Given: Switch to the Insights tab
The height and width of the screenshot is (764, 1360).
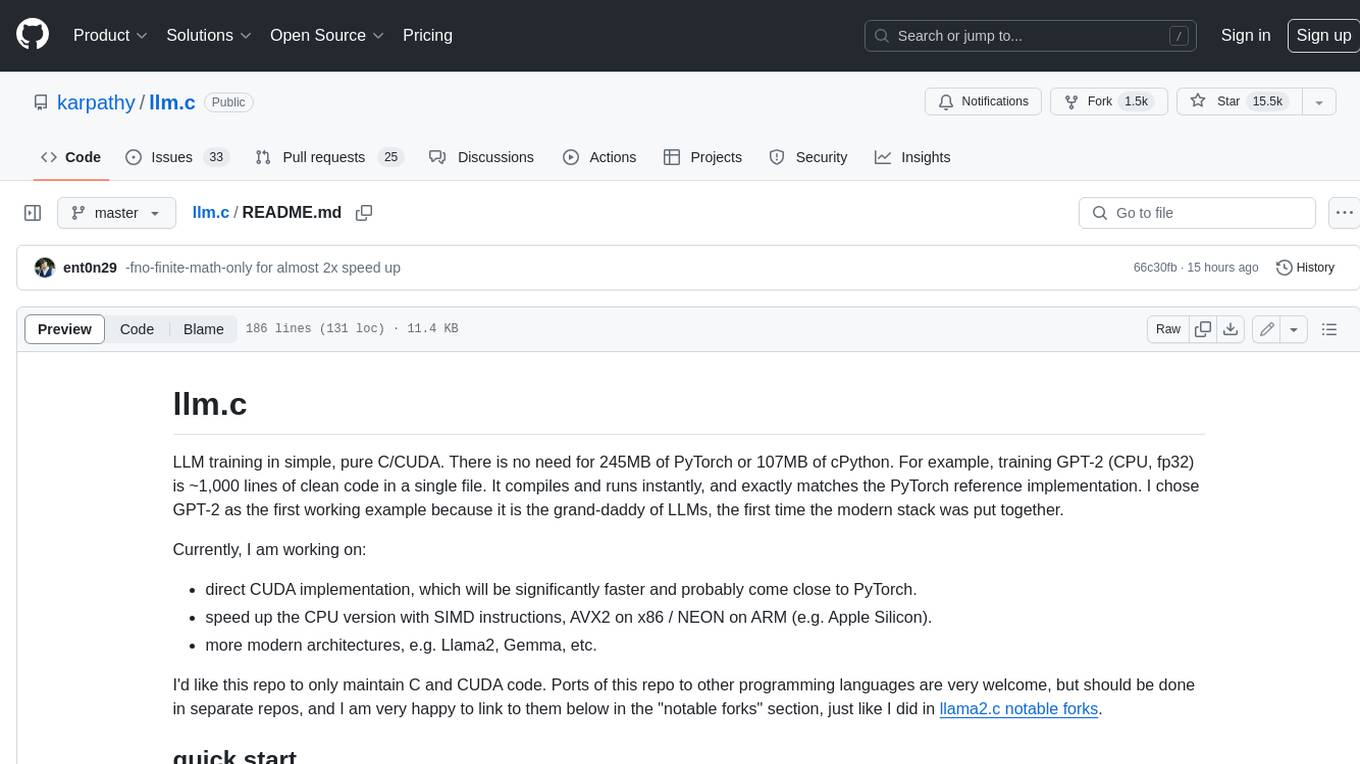Looking at the screenshot, I should 912,157.
